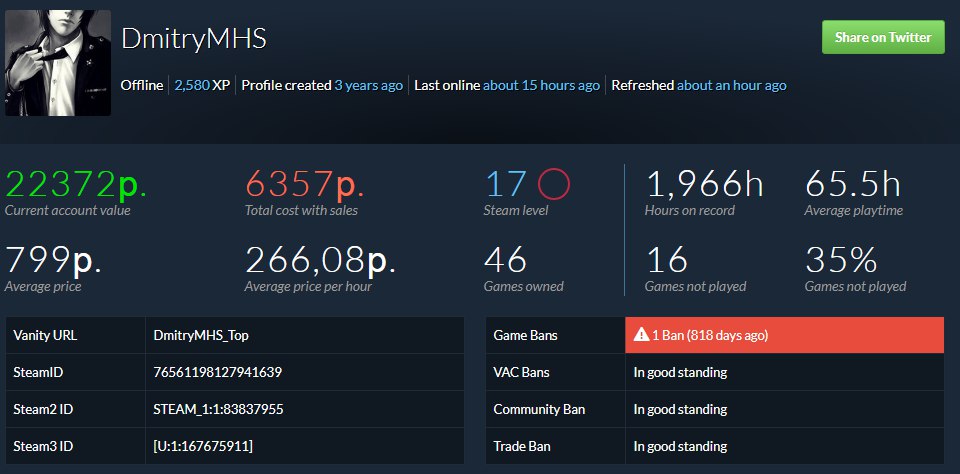This screenshot has width=960, height=474.
Task: Click 'about 15 hours ago' last online link
Action: pos(541,85)
